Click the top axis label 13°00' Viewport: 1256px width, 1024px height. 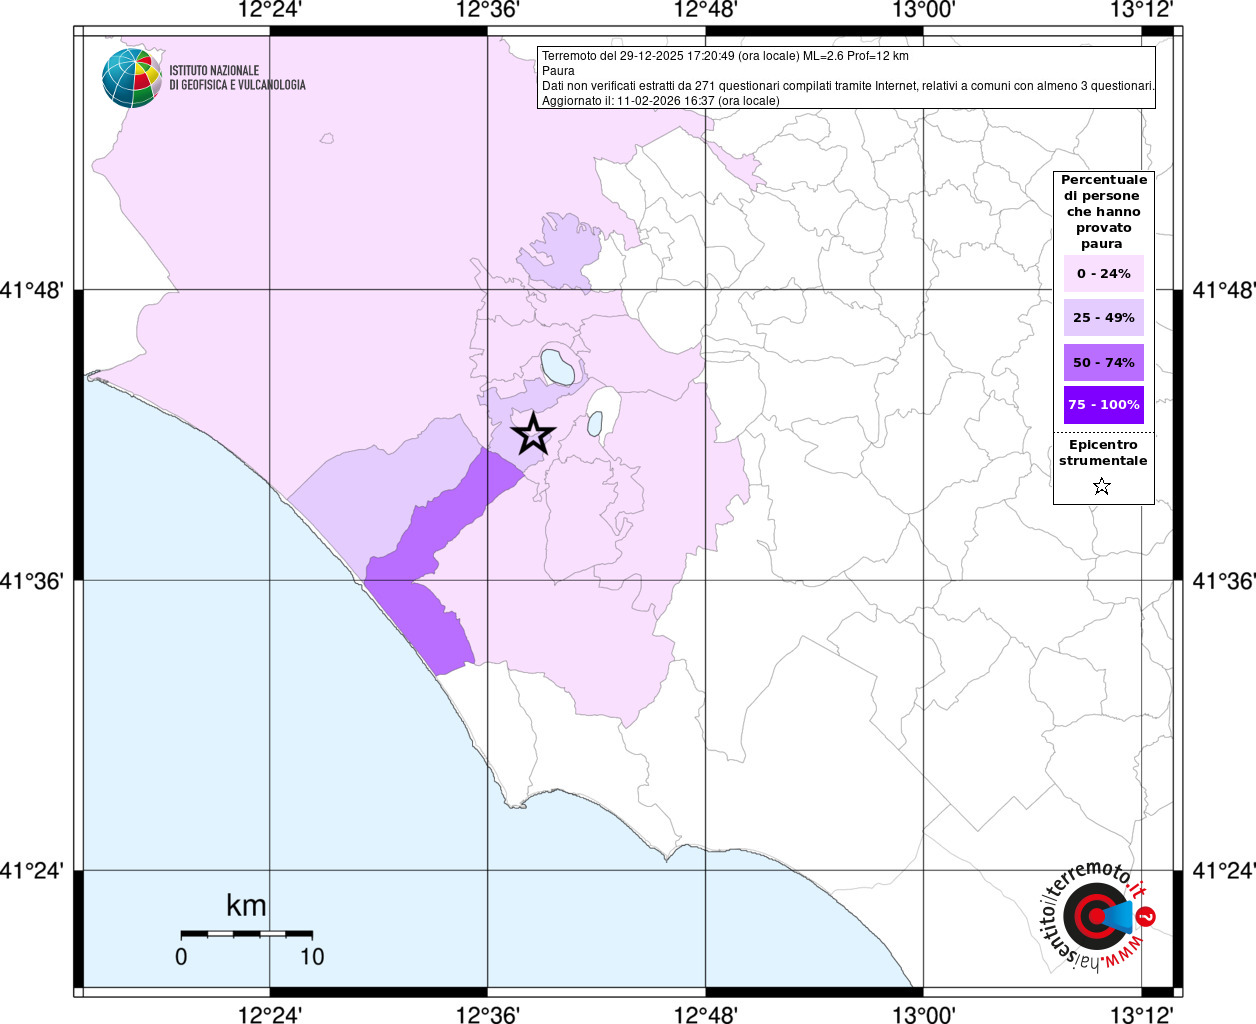(x=923, y=10)
